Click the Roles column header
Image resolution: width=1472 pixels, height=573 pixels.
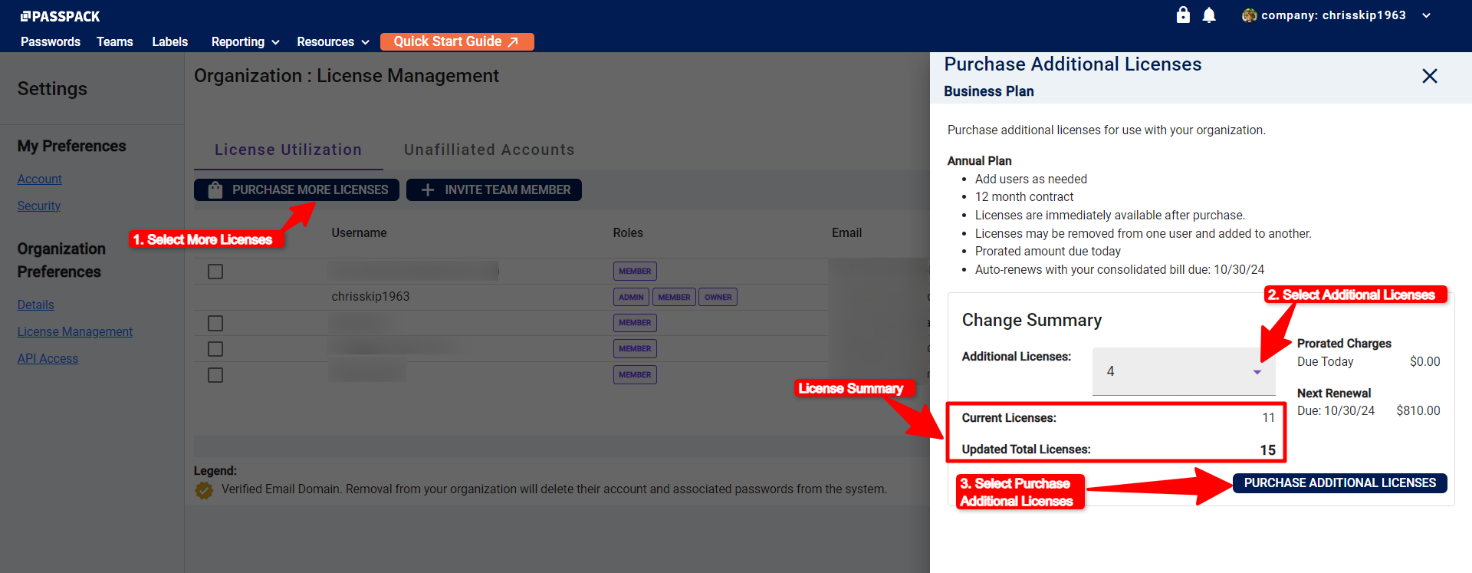(628, 233)
